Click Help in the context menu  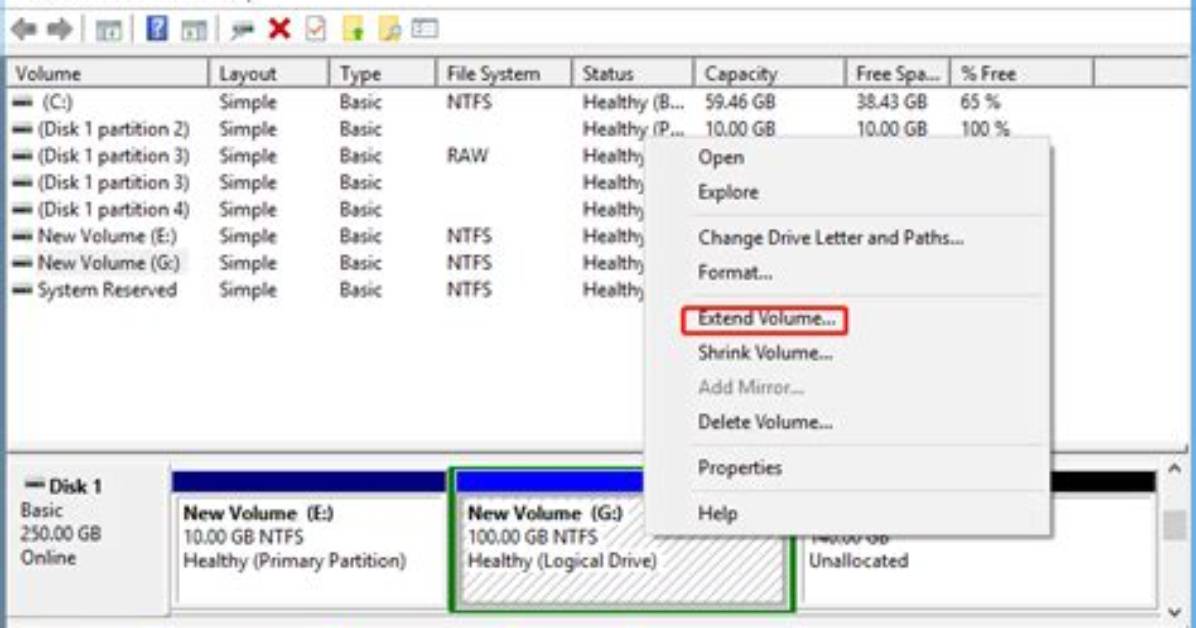718,514
